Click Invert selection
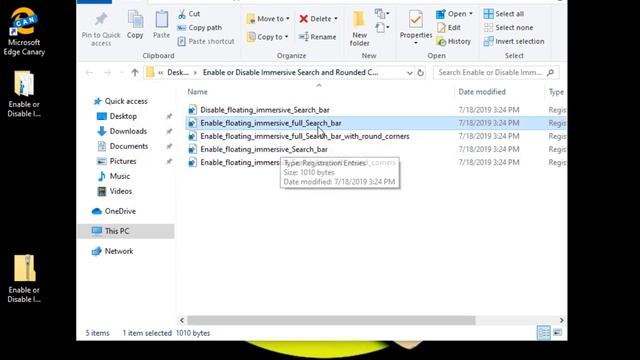The width and height of the screenshot is (640, 360). tap(514, 41)
